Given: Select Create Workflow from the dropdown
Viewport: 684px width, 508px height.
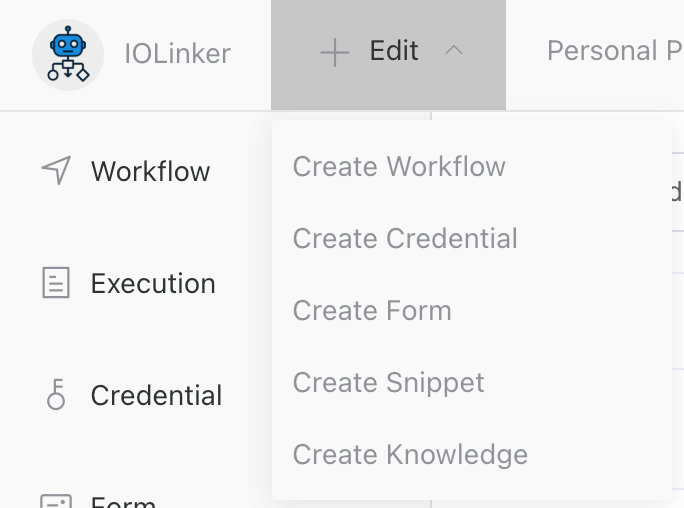Looking at the screenshot, I should (x=399, y=166).
